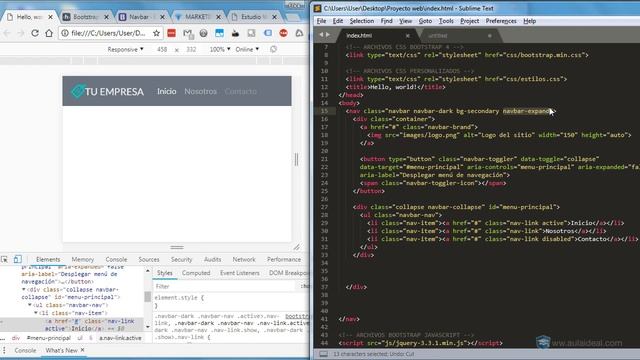Open the Console drawer tab
This screenshot has width=640, height=360.
click(x=25, y=351)
